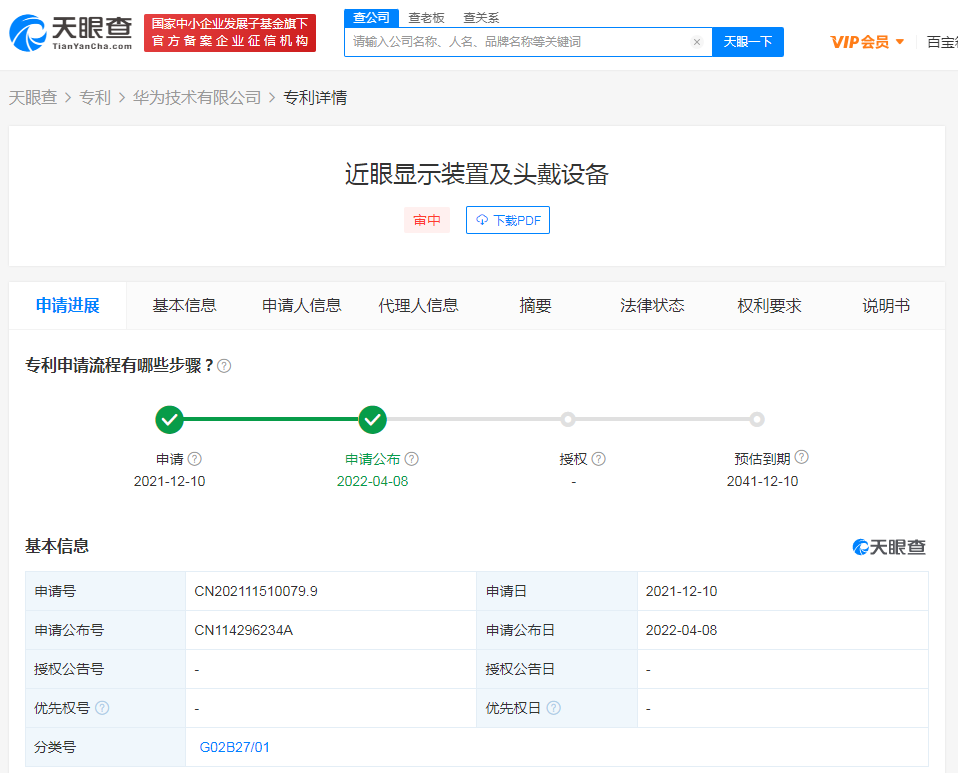Click the red 官方备案企业征信机构 banner

coord(230,33)
